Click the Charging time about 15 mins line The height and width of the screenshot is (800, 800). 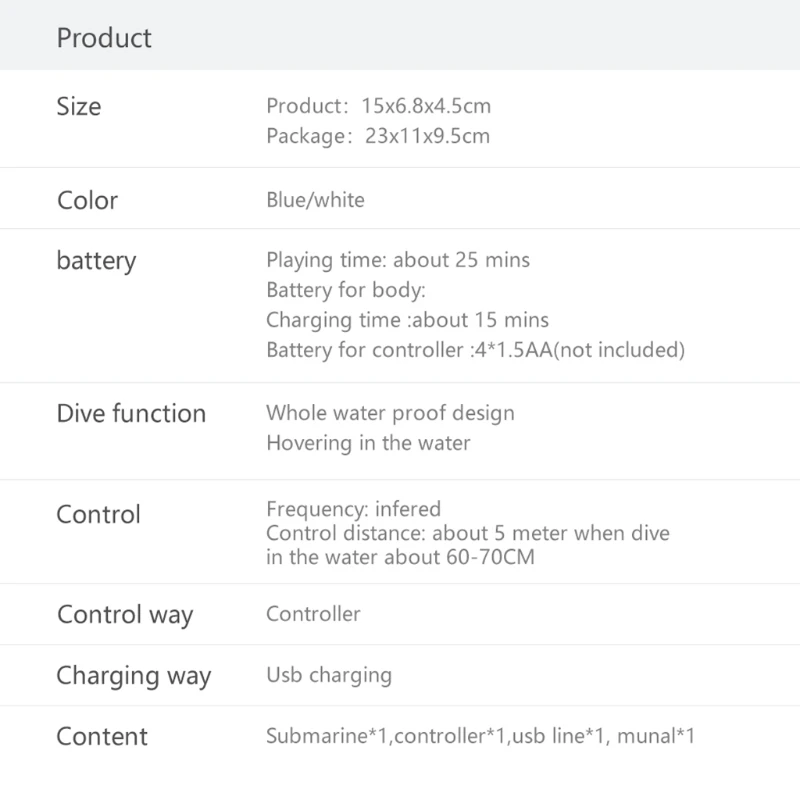407,320
